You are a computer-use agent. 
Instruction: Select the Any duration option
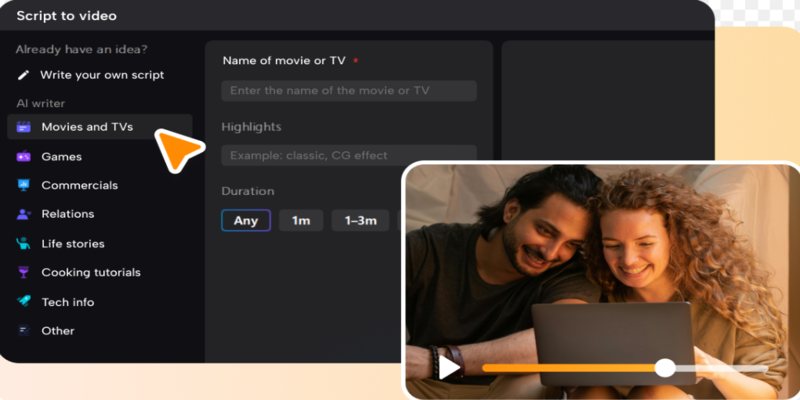click(246, 220)
